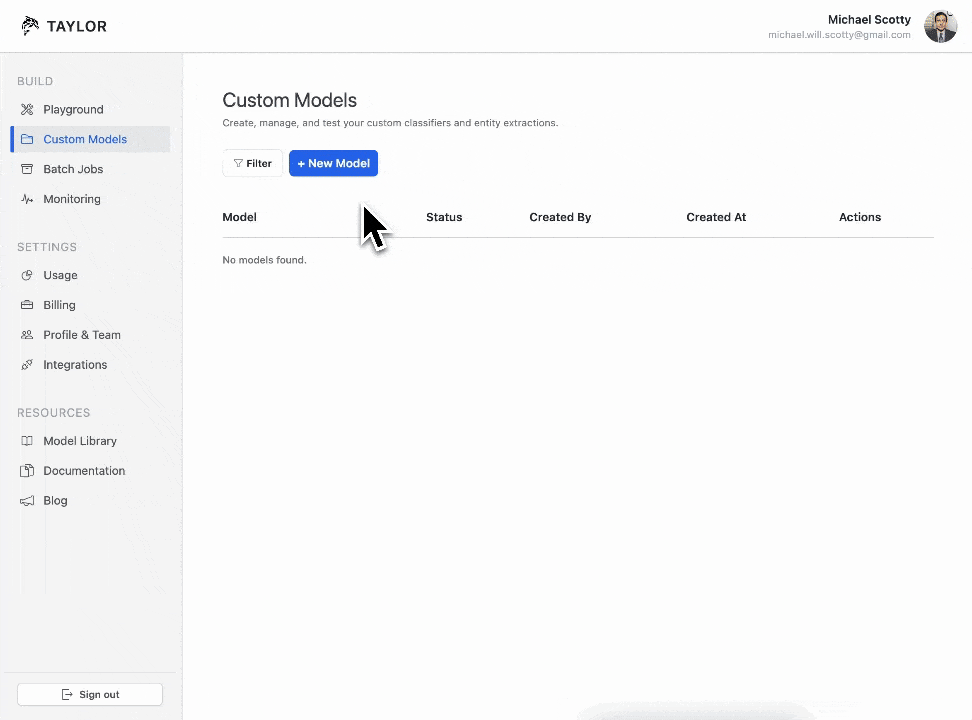Select Playground from the Build menu
The width and height of the screenshot is (972, 720).
click(x=73, y=109)
